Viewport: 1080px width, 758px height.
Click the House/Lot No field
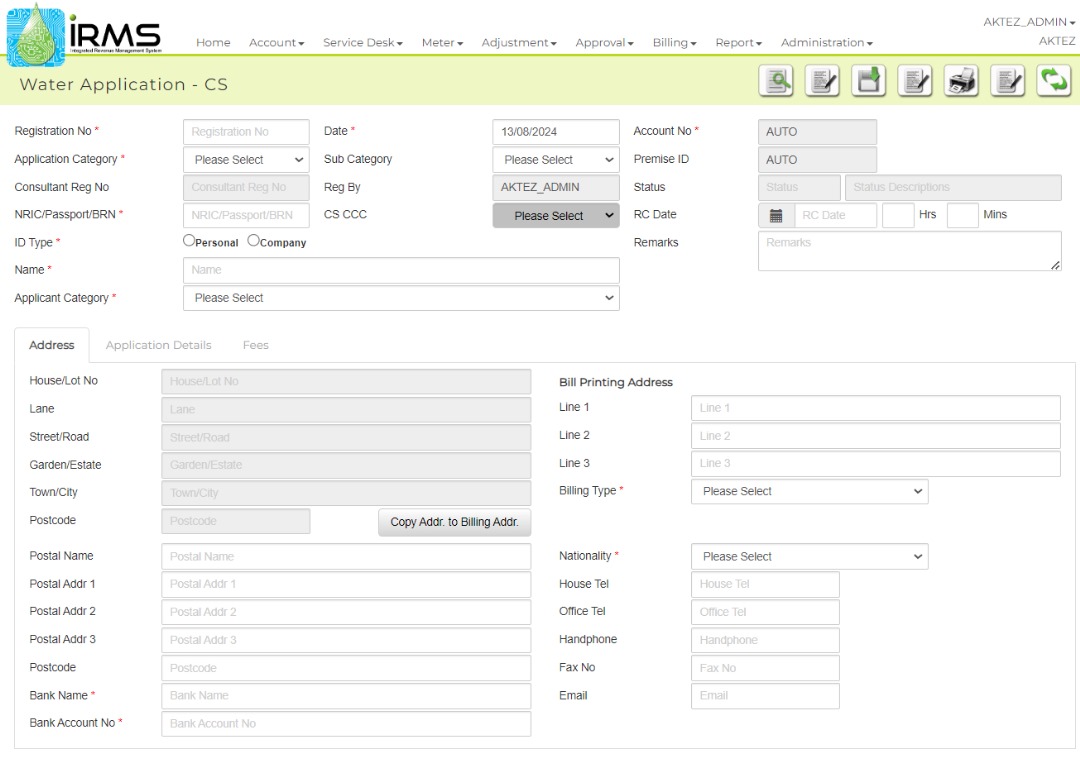coord(346,381)
